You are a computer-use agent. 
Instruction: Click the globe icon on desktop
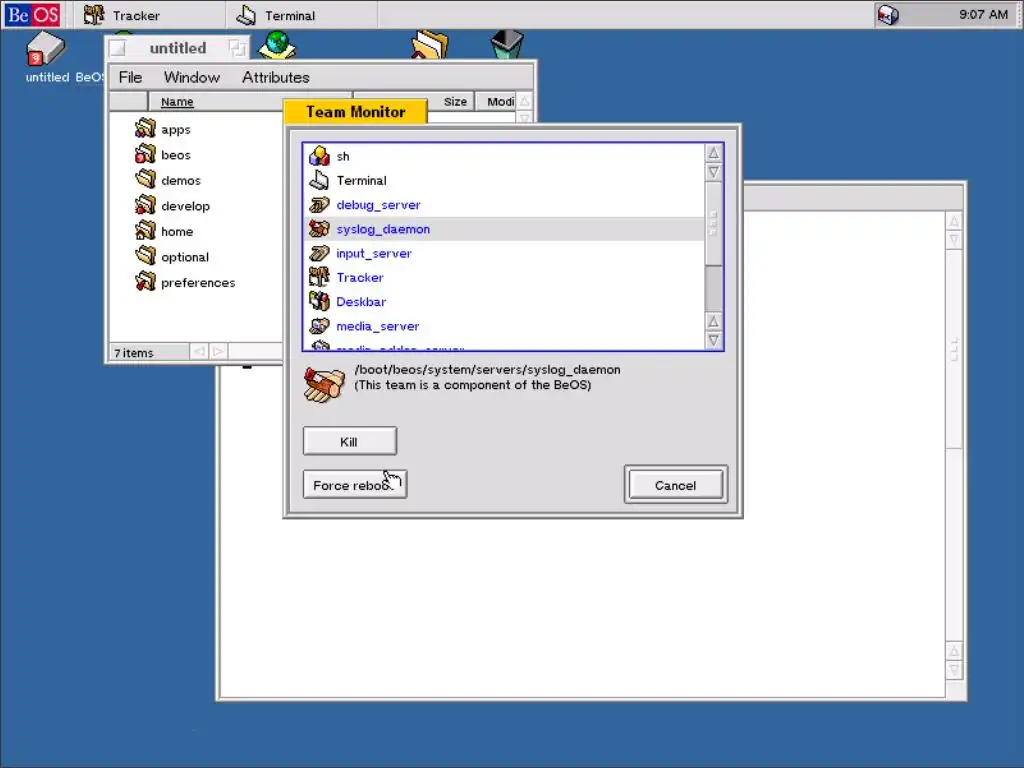[x=278, y=45]
